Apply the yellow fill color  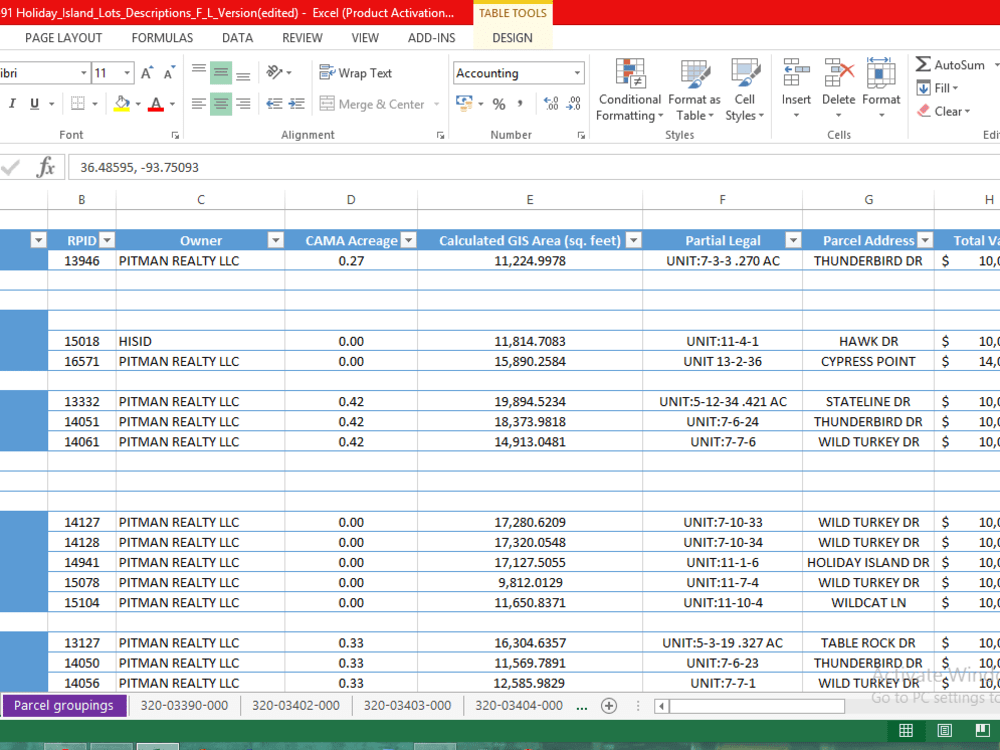tap(122, 103)
